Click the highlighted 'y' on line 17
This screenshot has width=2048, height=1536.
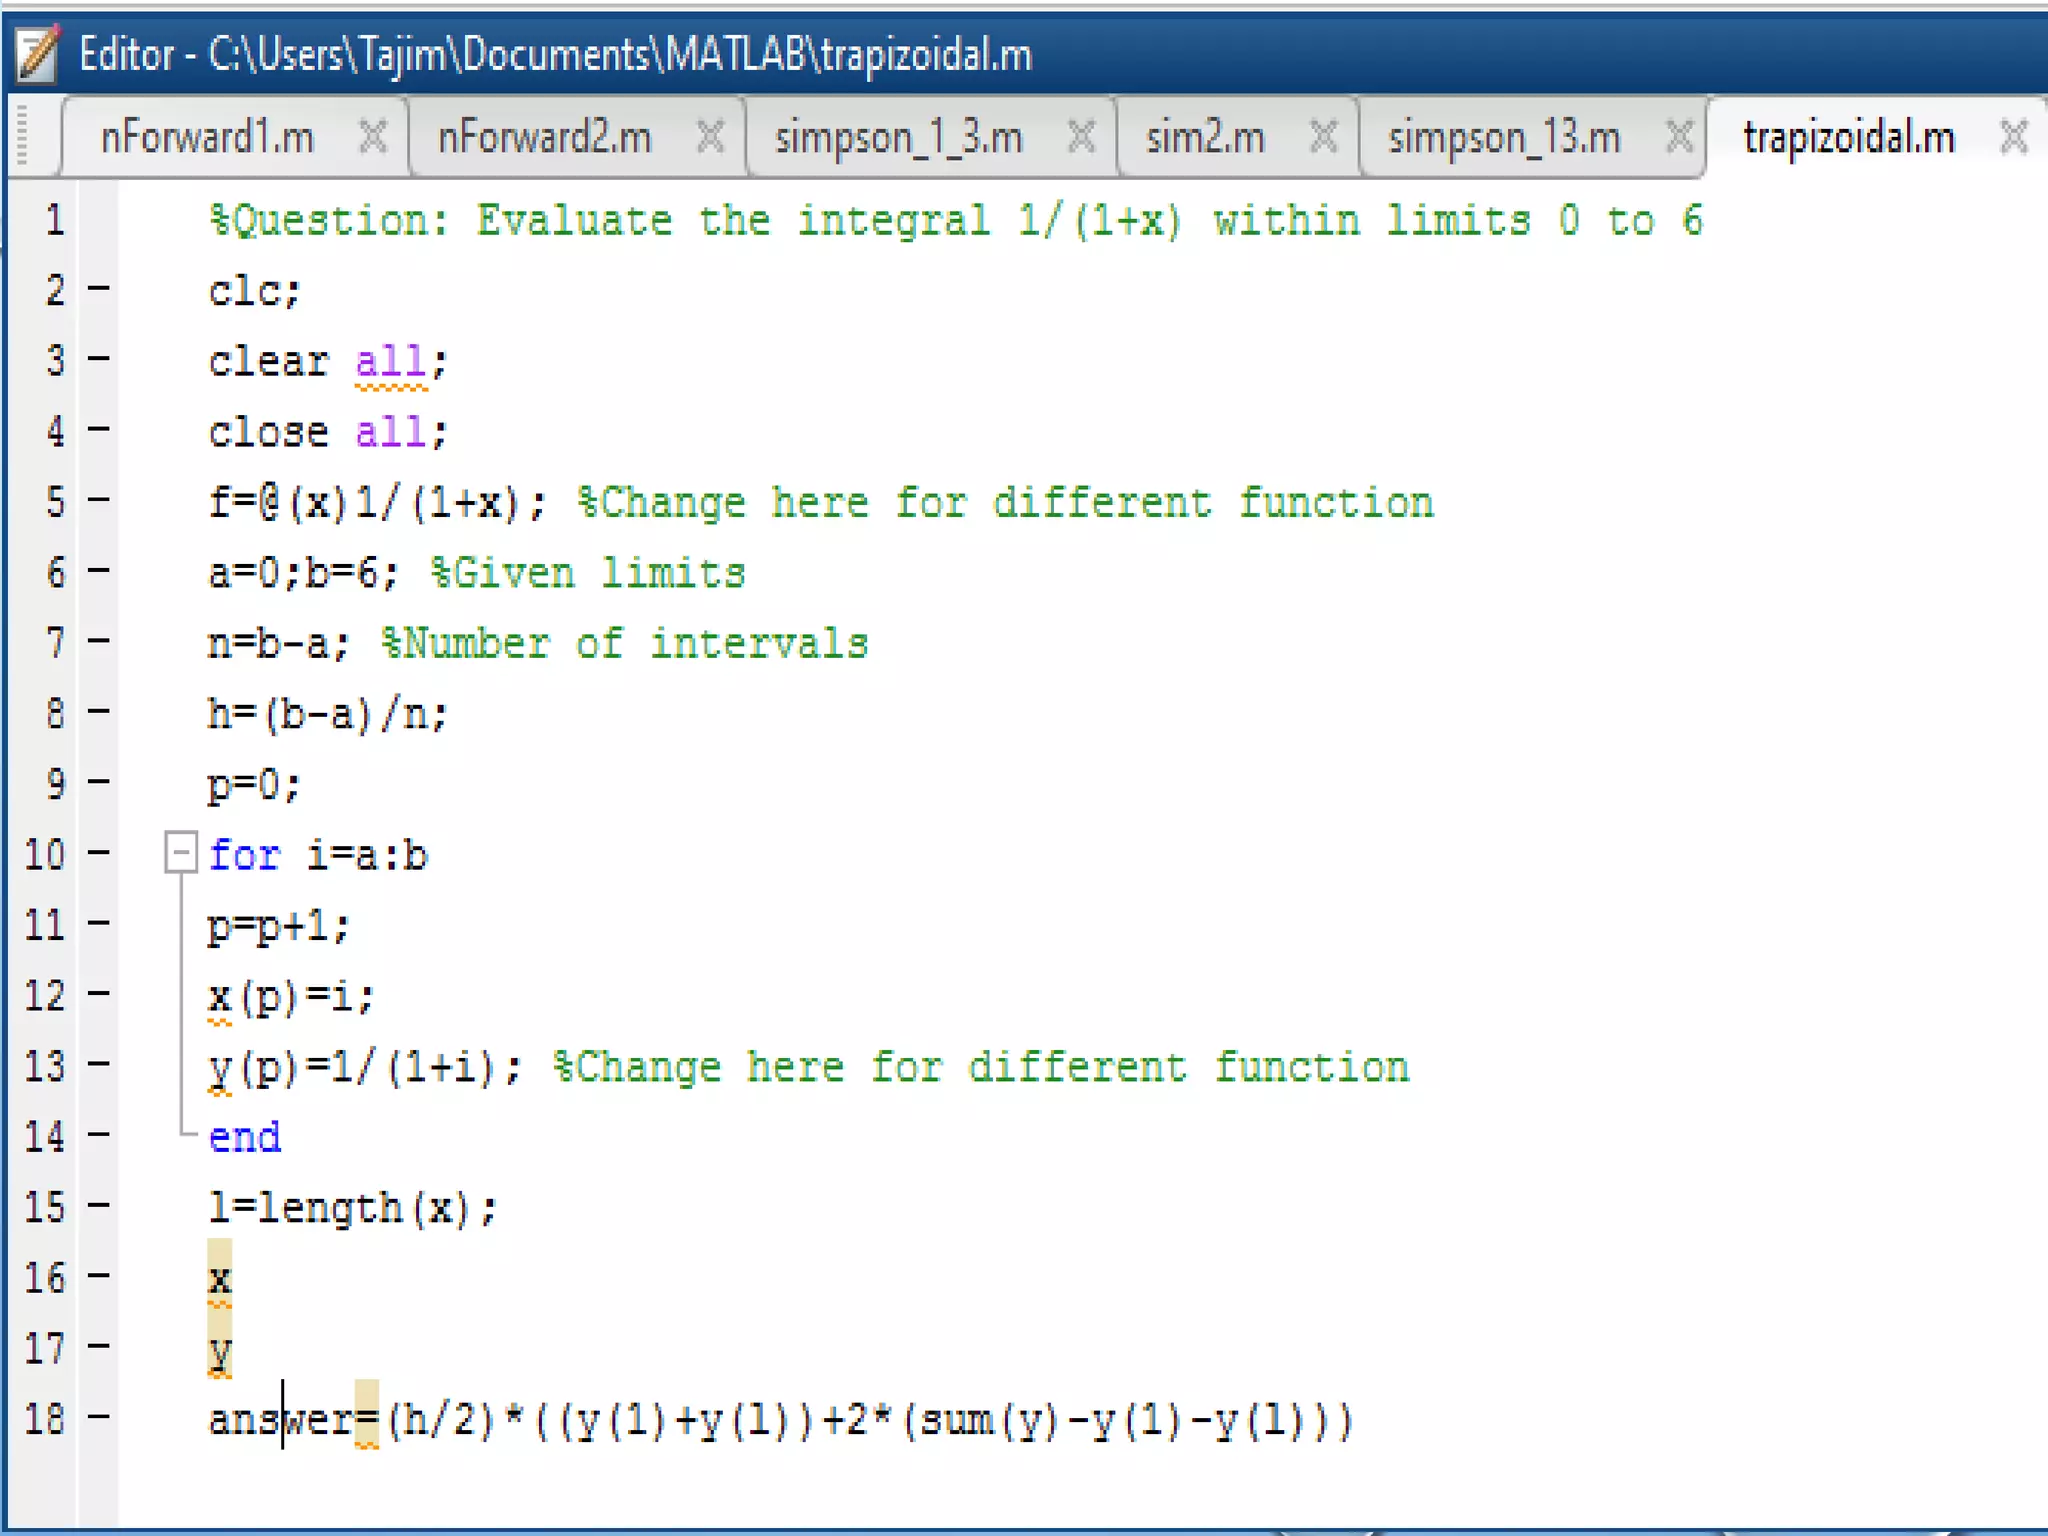point(220,1351)
